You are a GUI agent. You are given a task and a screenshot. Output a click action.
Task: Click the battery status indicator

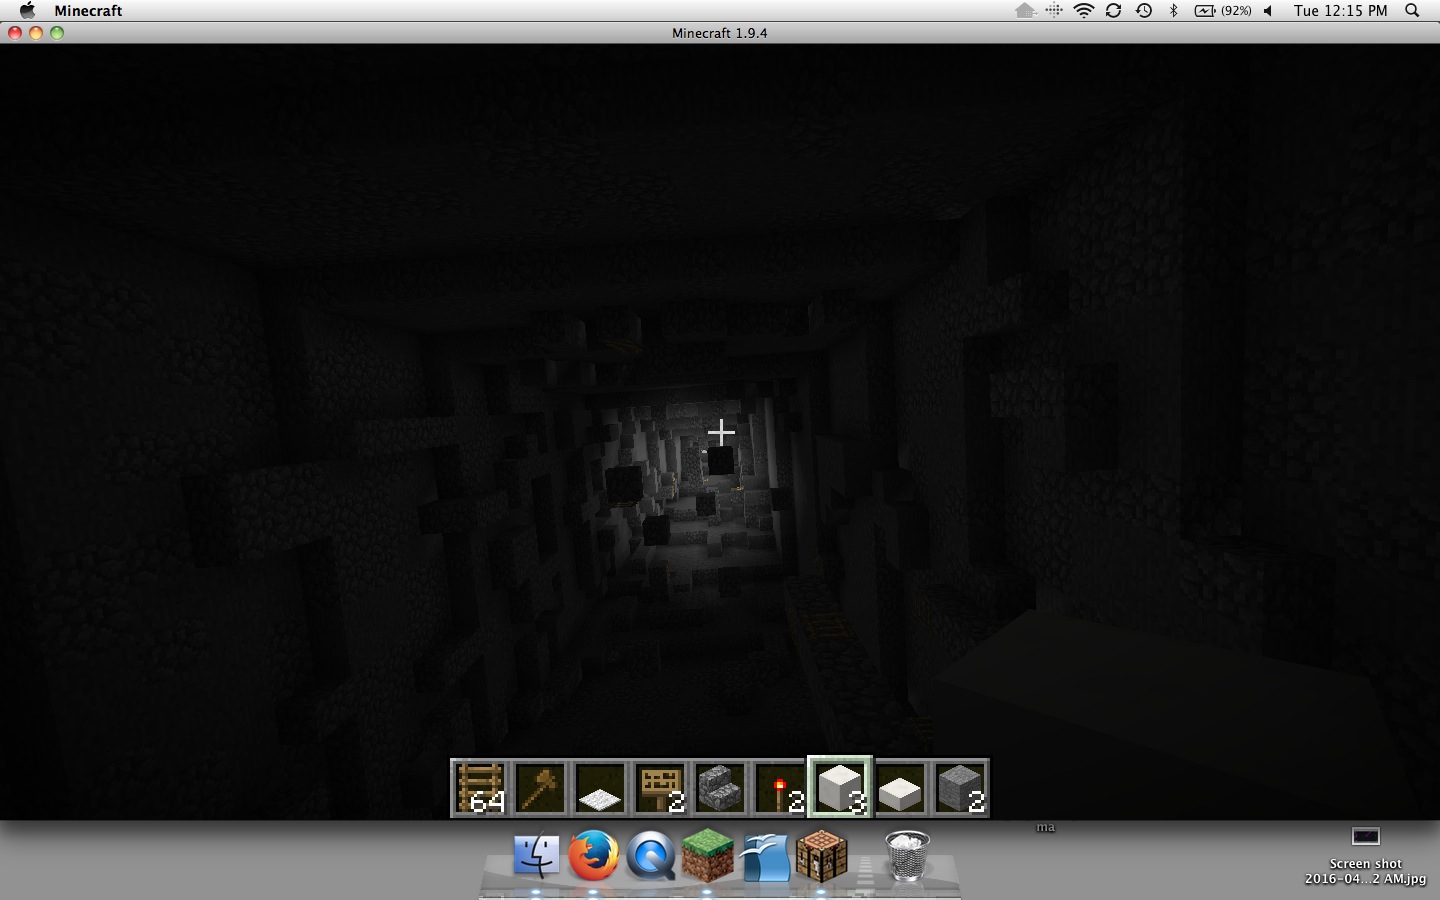1223,10
